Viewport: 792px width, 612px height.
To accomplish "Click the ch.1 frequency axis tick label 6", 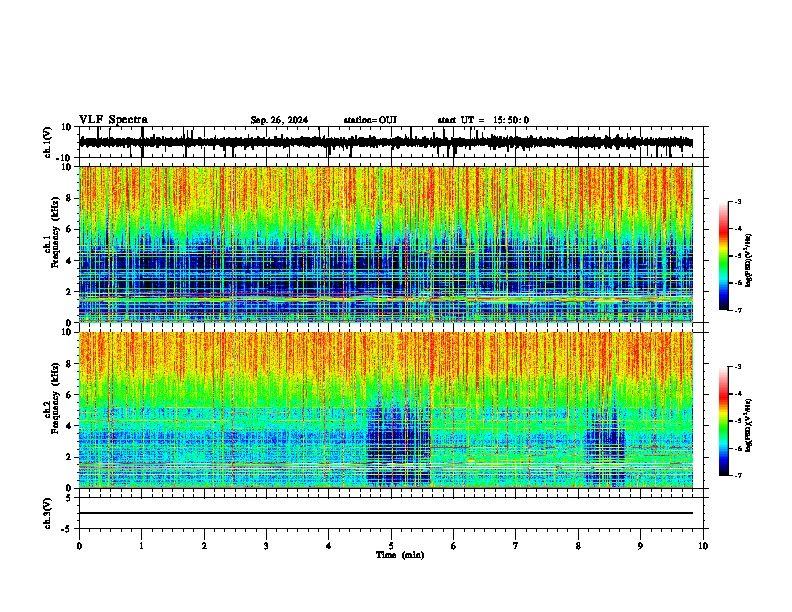I will pos(69,229).
